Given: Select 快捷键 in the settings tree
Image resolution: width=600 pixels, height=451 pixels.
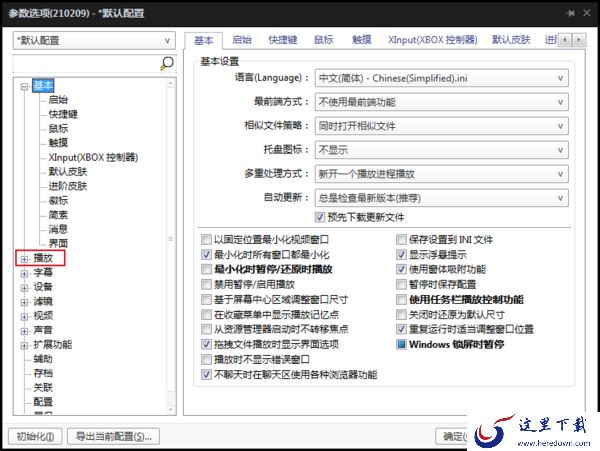Looking at the screenshot, I should (63, 114).
